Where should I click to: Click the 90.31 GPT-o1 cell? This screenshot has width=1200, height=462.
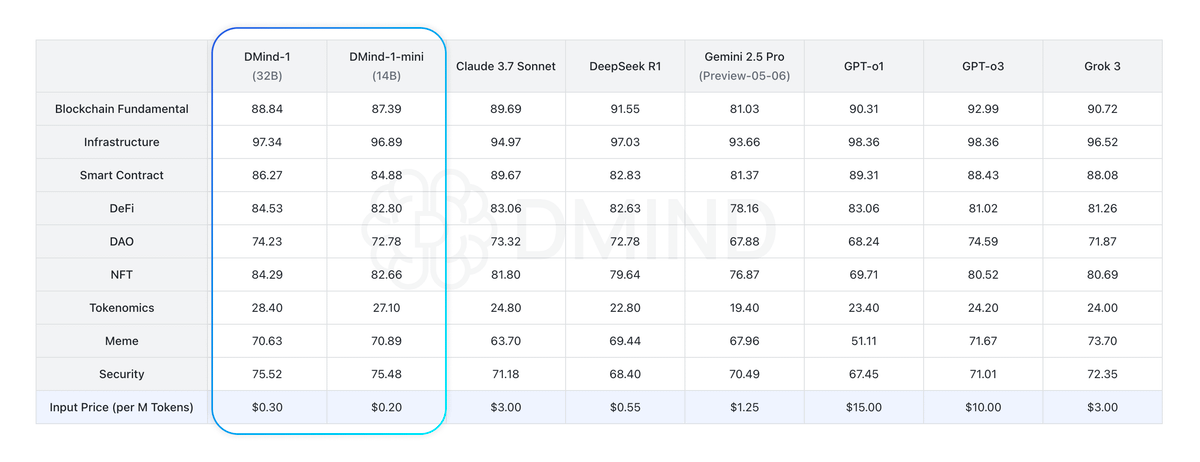point(863,108)
